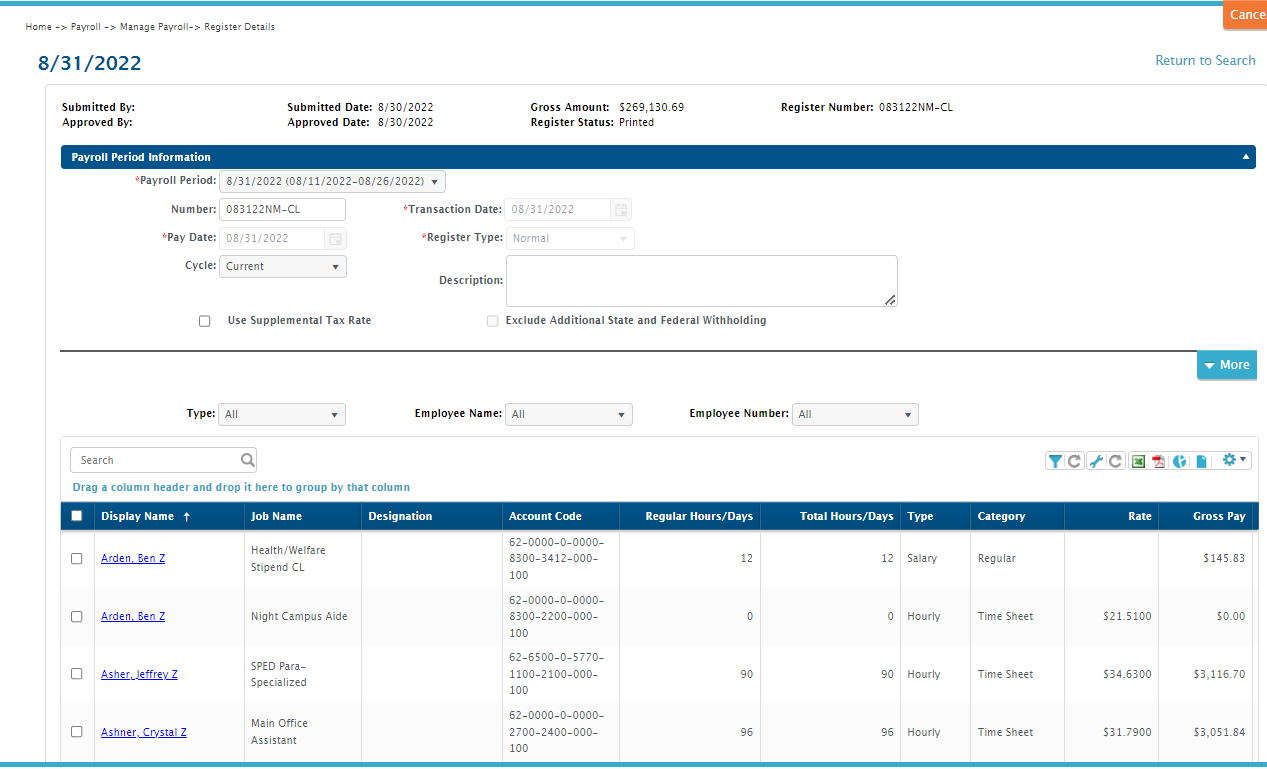This screenshot has width=1267, height=769.
Task: Export grid to Excel
Action: (x=1138, y=461)
